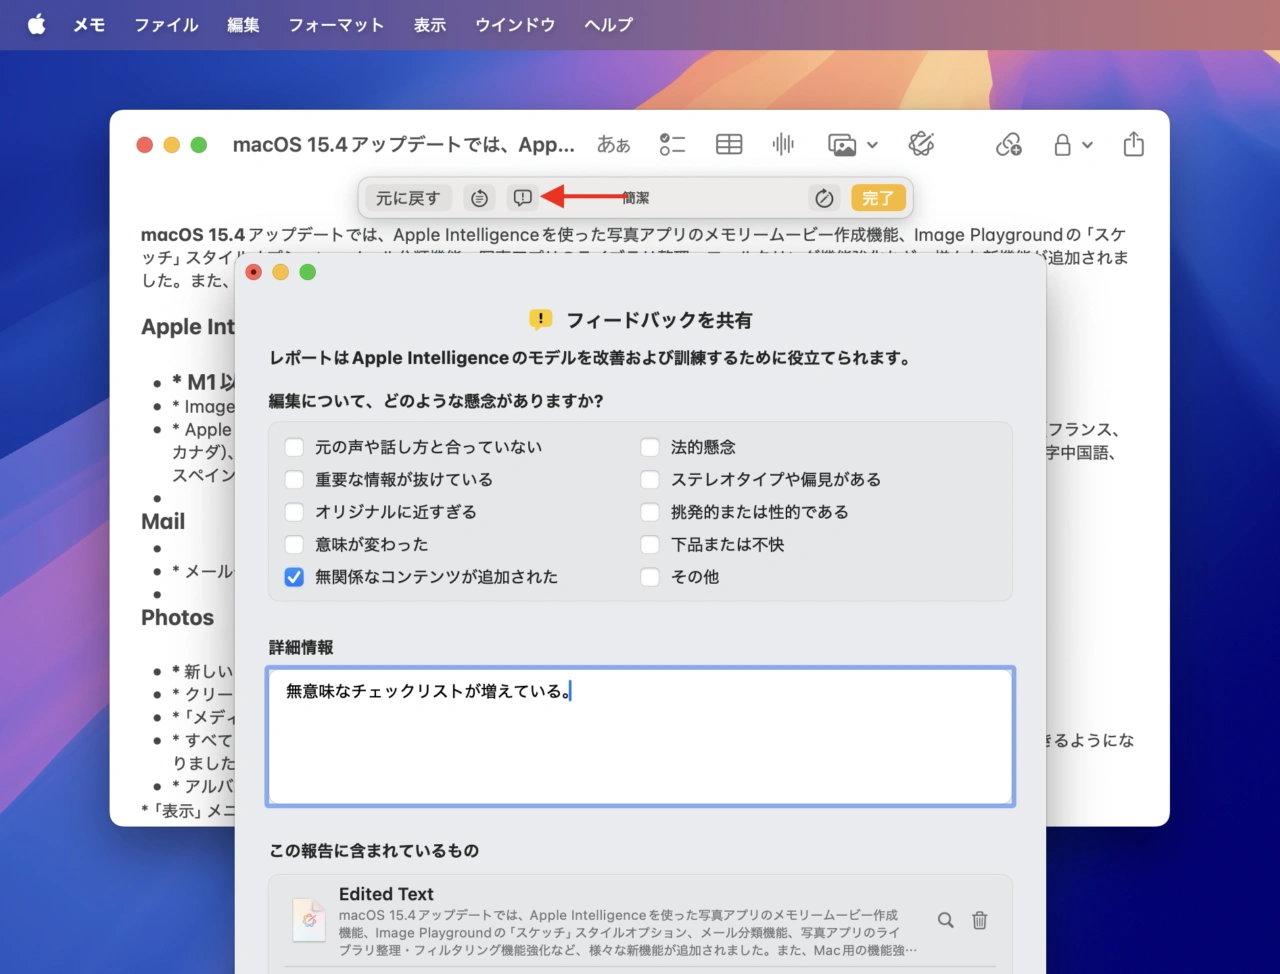Click the 元に戻す button
The image size is (1280, 974).
(408, 198)
